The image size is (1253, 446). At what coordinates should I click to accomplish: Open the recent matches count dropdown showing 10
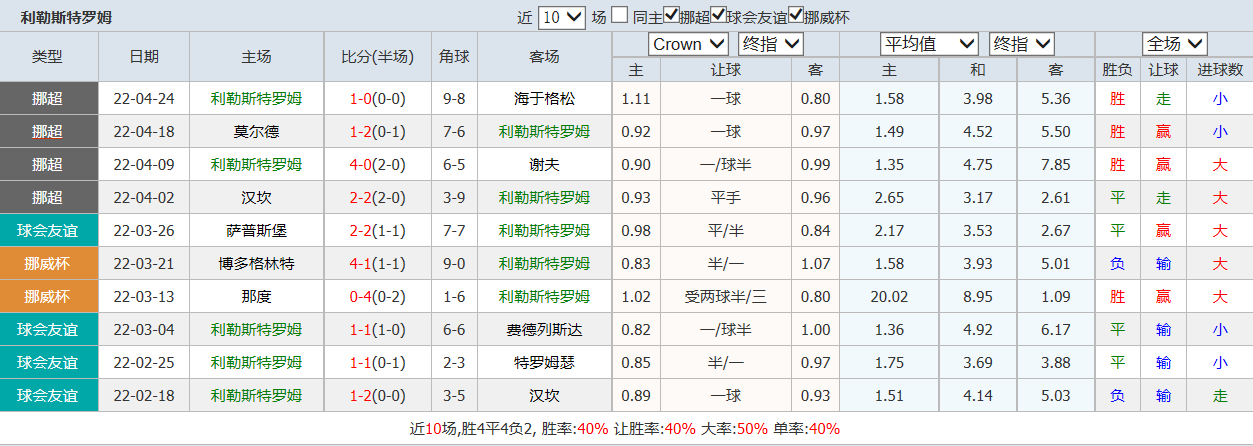(562, 17)
